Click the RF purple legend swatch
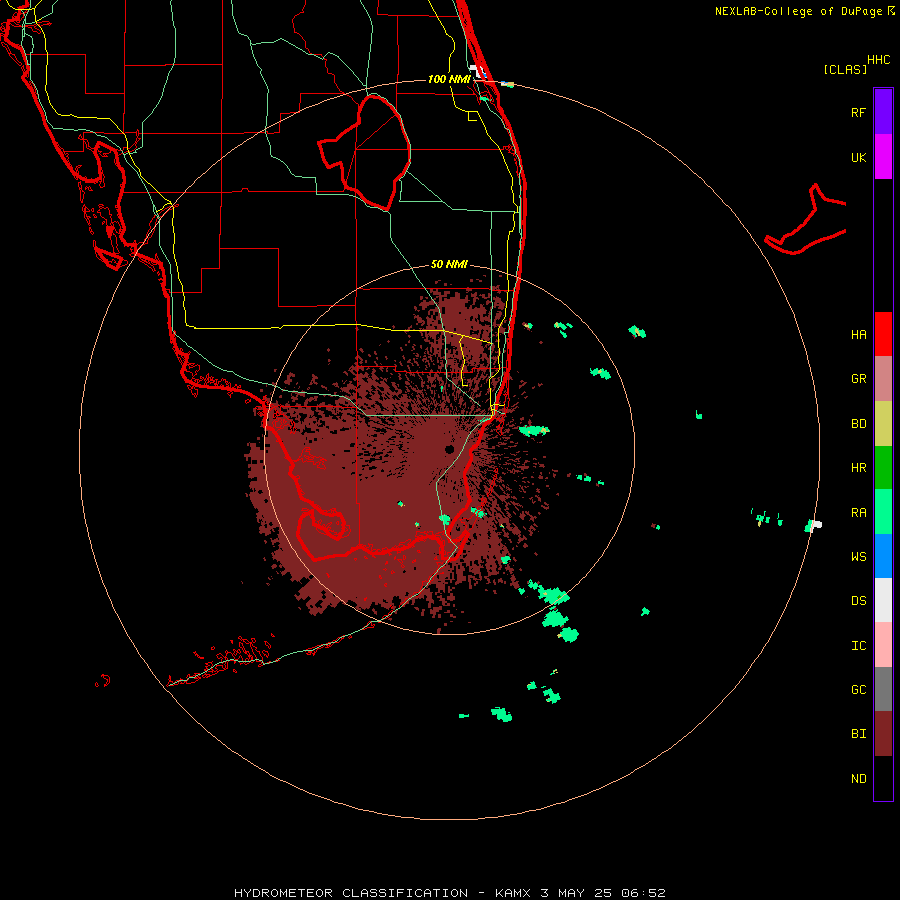Screen dimensions: 900x900 [883, 112]
